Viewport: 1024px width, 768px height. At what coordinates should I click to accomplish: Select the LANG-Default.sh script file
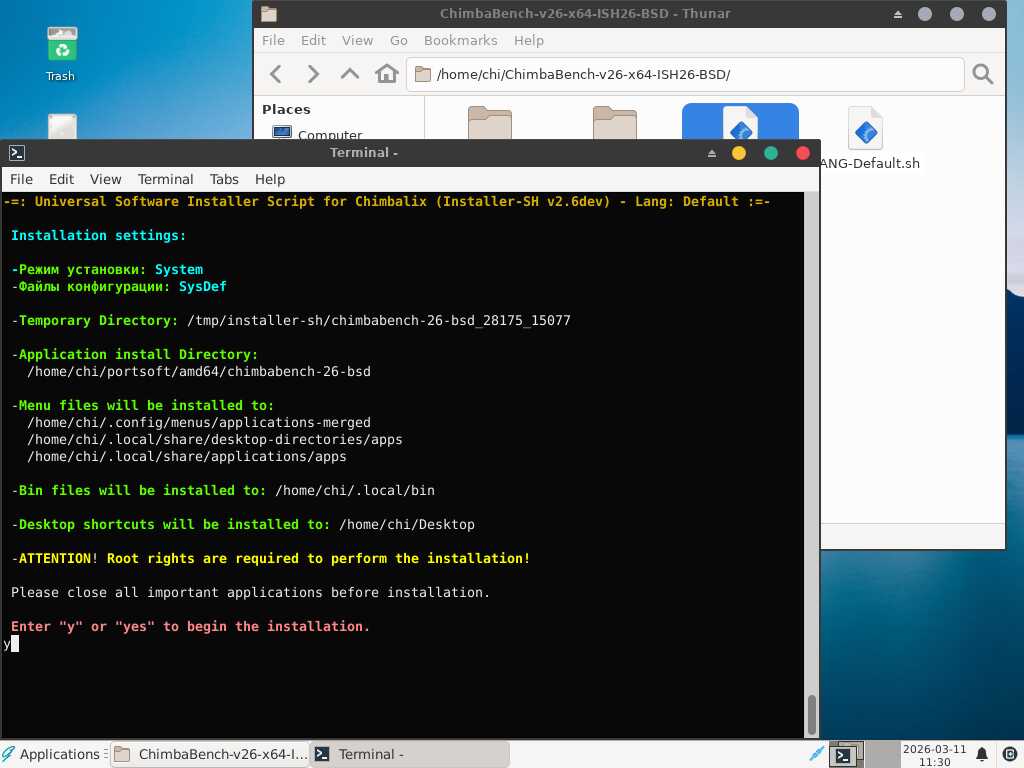[x=865, y=130]
